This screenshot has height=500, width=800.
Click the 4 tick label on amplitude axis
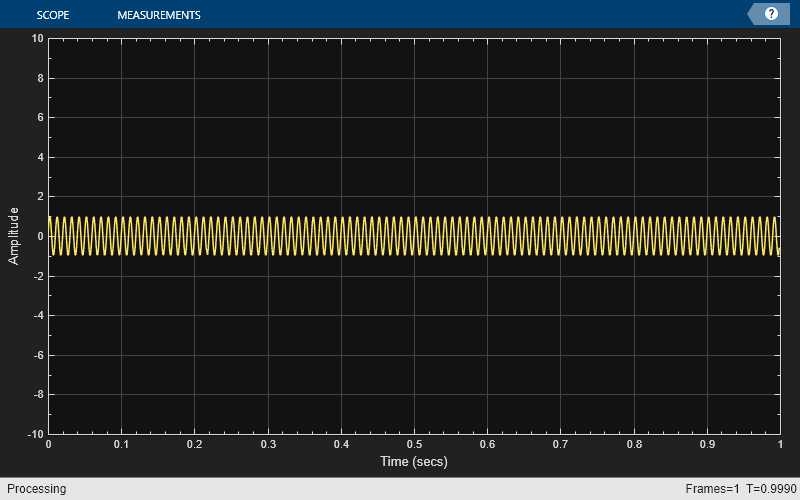point(40,157)
